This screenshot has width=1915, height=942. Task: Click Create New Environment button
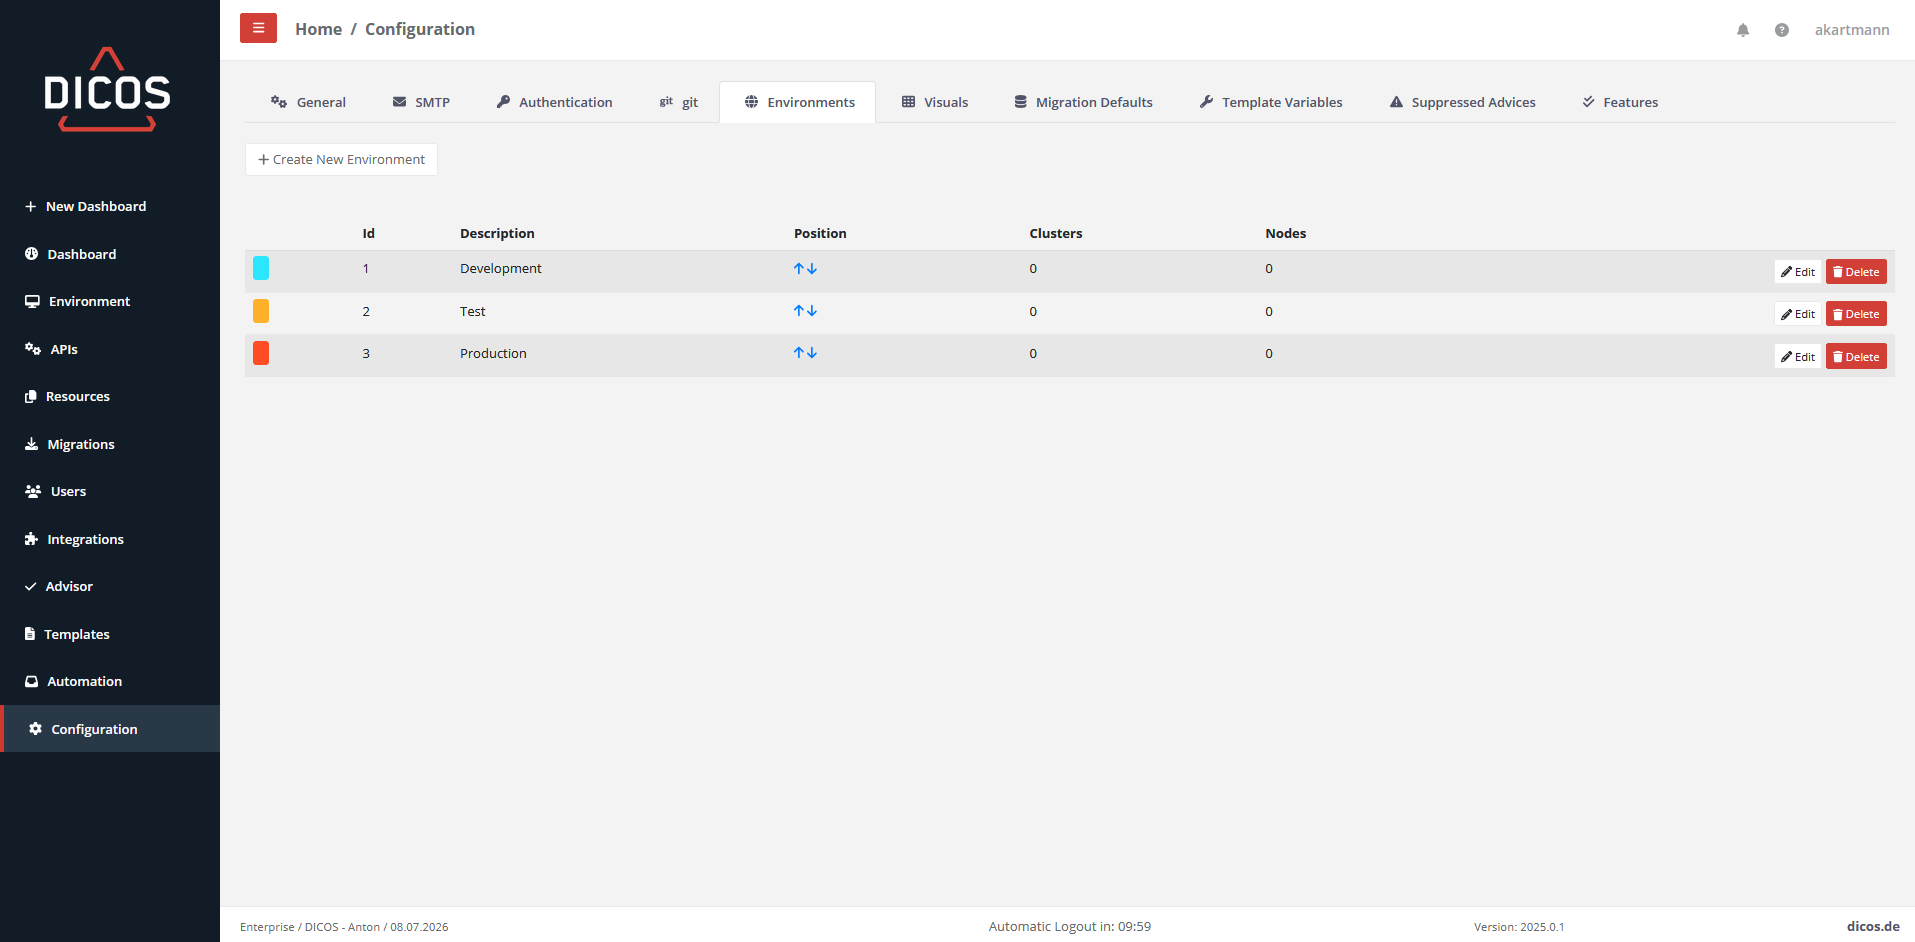[341, 159]
